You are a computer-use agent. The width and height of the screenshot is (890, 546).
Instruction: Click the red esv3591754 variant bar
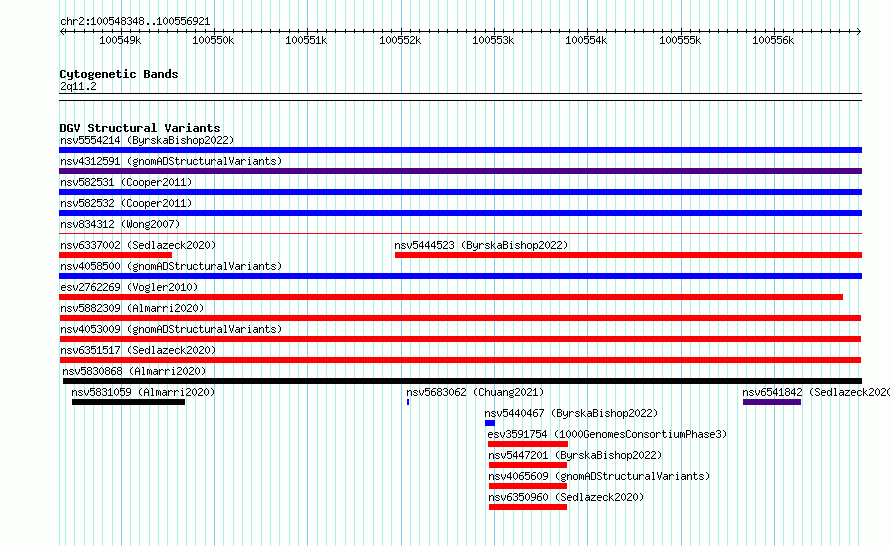528,444
